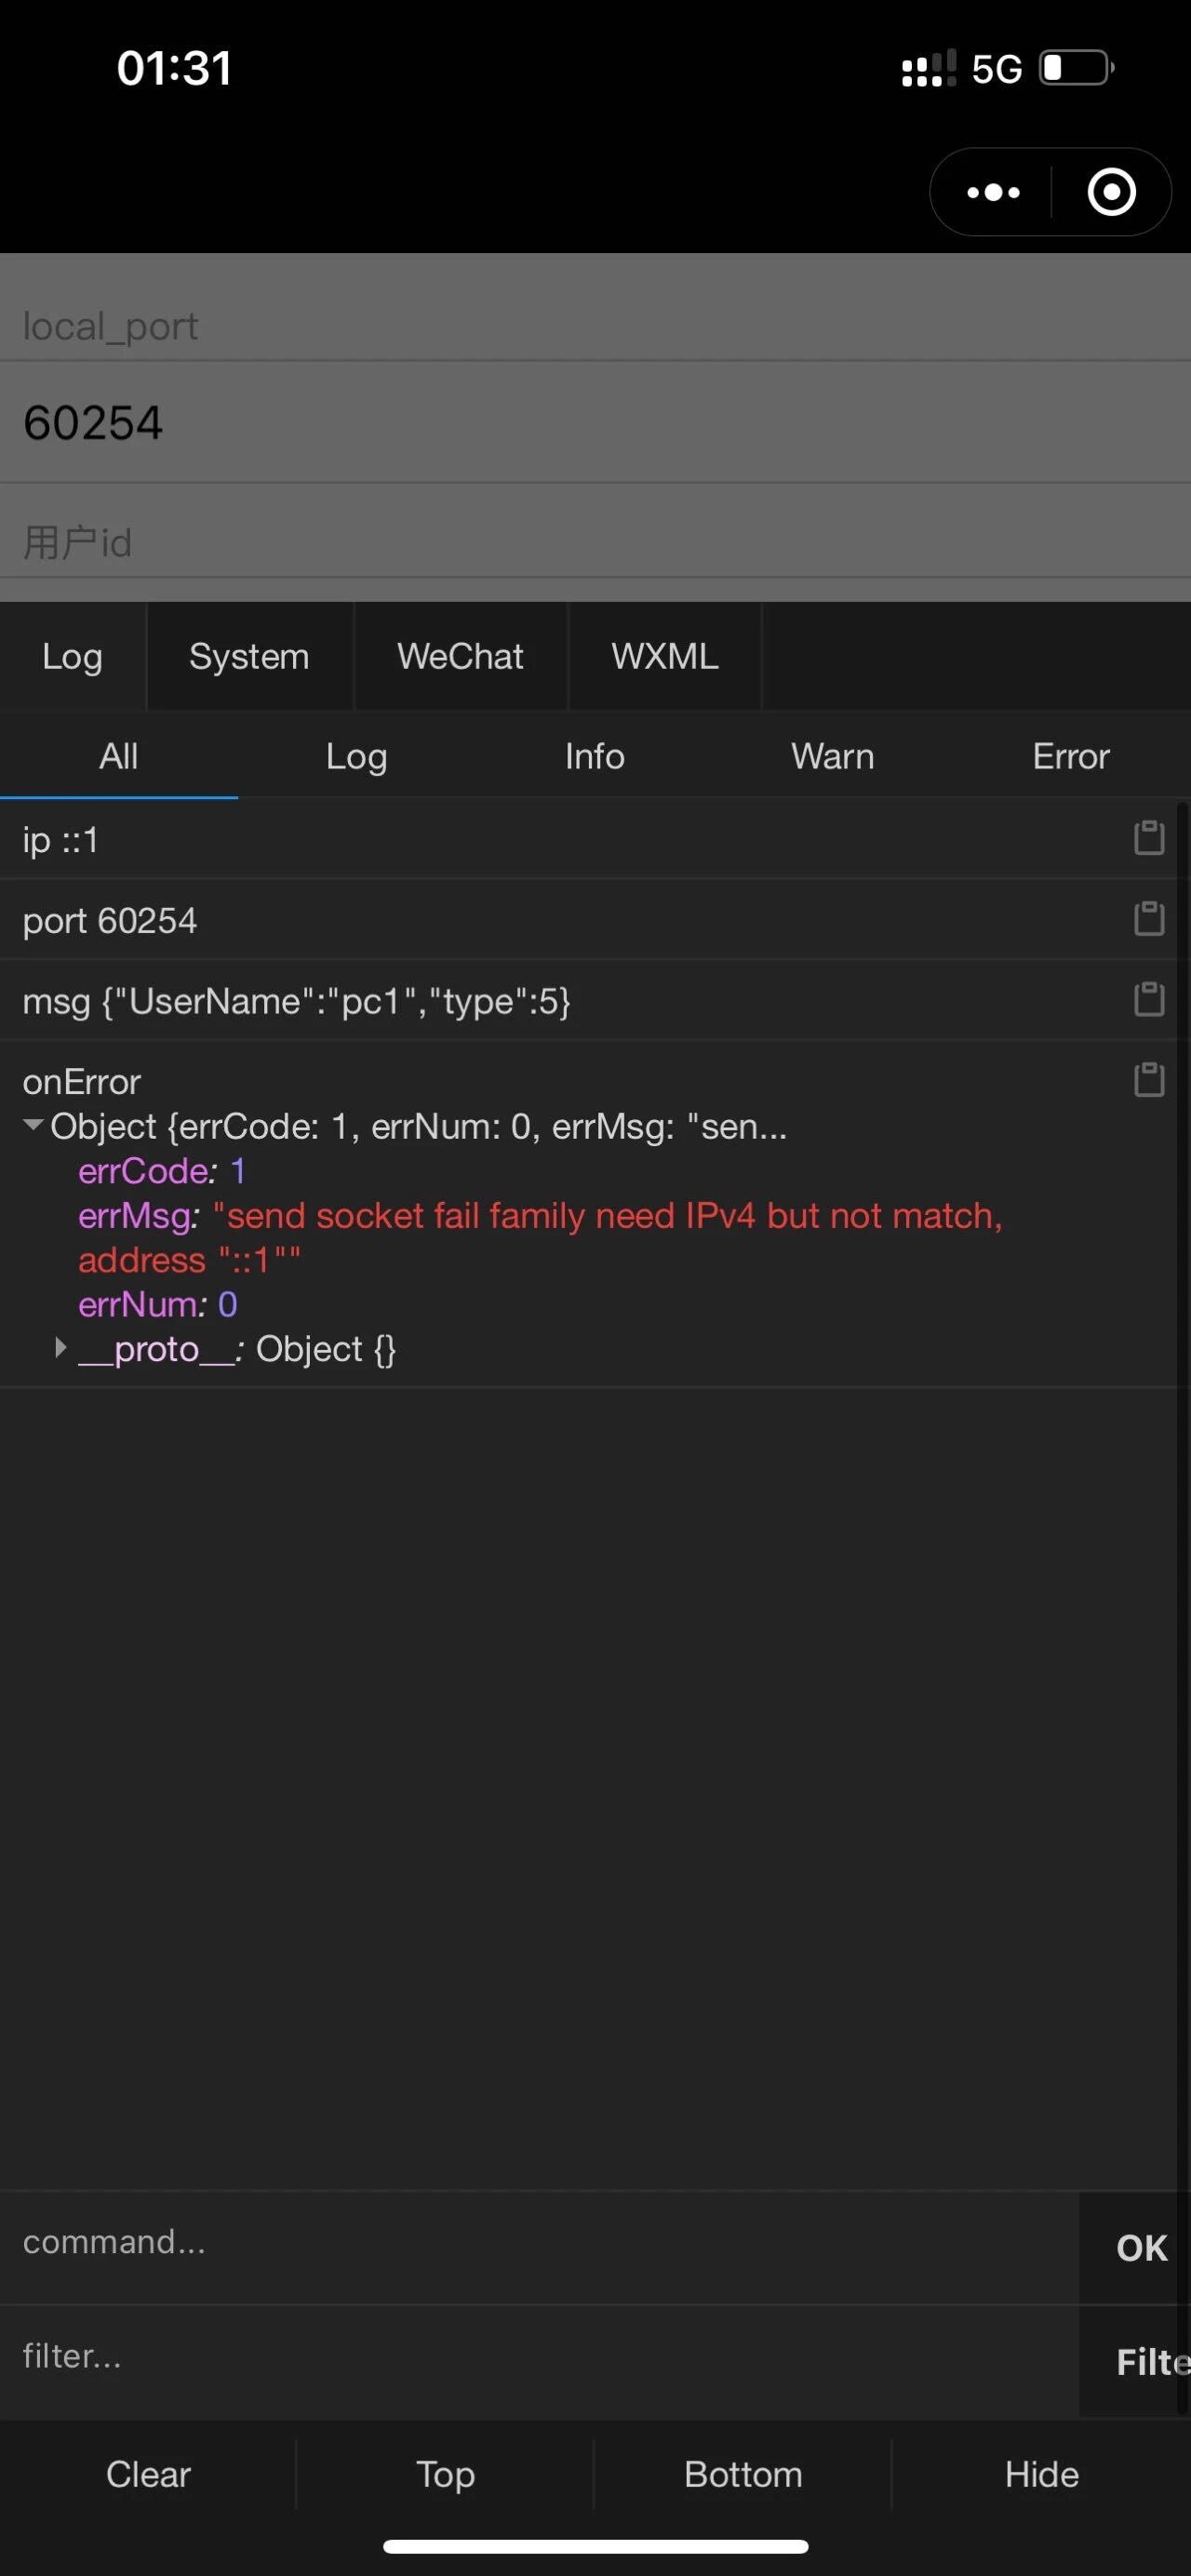Tap the 5G network status indicator
1191x2576 pixels.
click(x=996, y=69)
